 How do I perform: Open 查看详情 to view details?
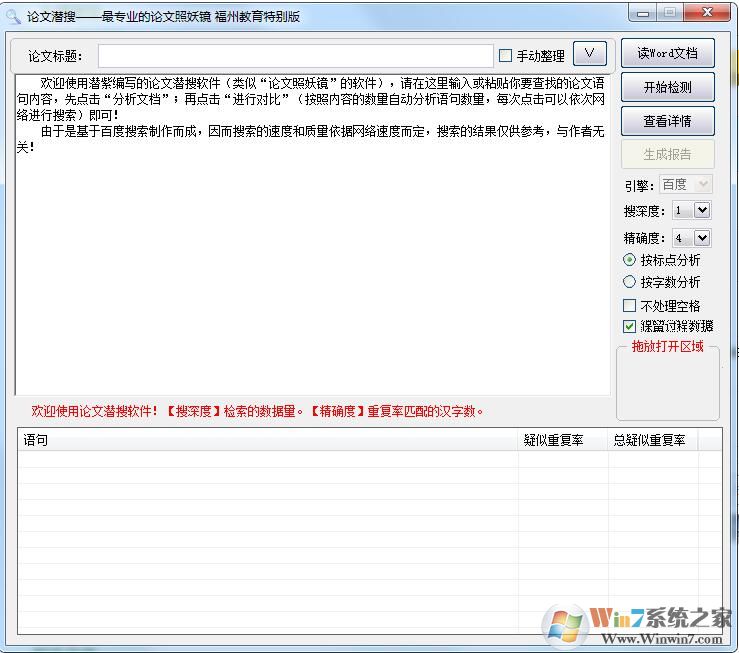click(667, 121)
